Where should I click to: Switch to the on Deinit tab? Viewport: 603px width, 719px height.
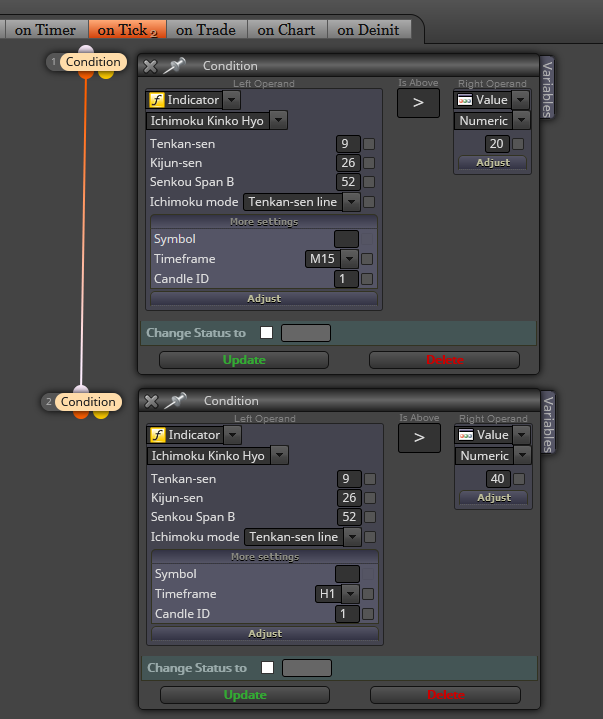pyautogui.click(x=368, y=30)
